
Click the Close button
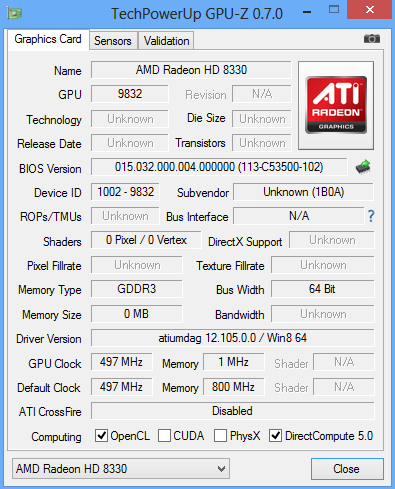[x=347, y=469]
